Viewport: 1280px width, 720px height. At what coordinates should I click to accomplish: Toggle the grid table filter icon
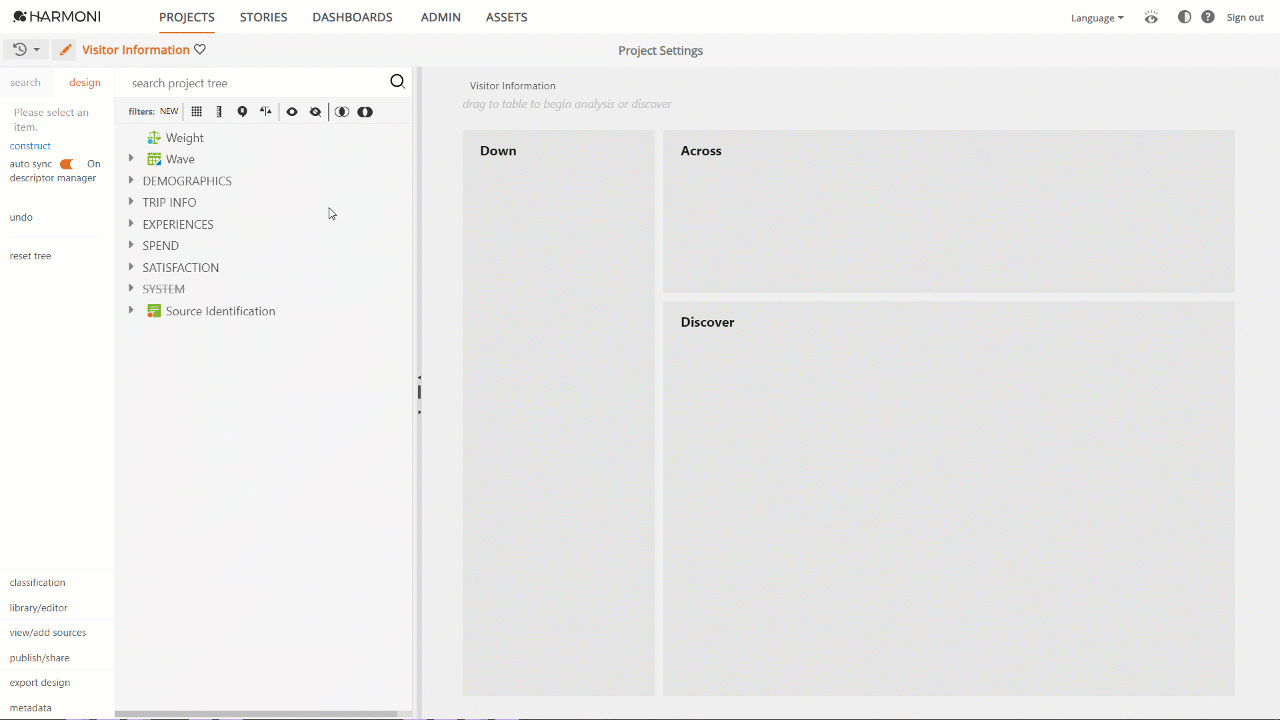197,112
